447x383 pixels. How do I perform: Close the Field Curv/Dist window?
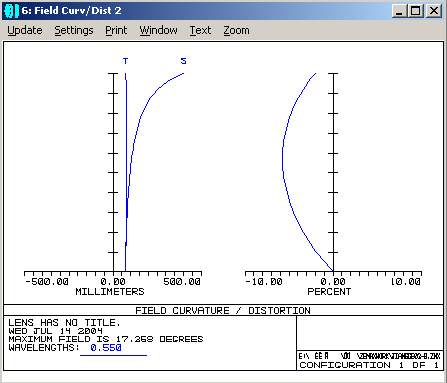click(x=434, y=11)
